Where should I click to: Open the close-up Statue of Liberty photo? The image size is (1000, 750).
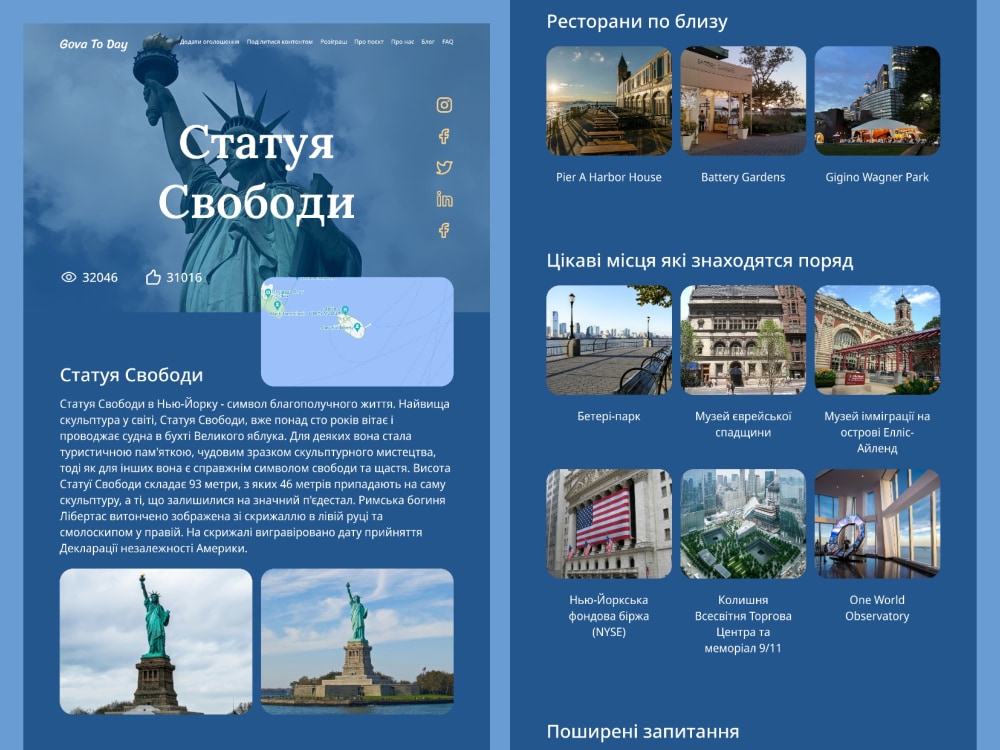click(156, 642)
